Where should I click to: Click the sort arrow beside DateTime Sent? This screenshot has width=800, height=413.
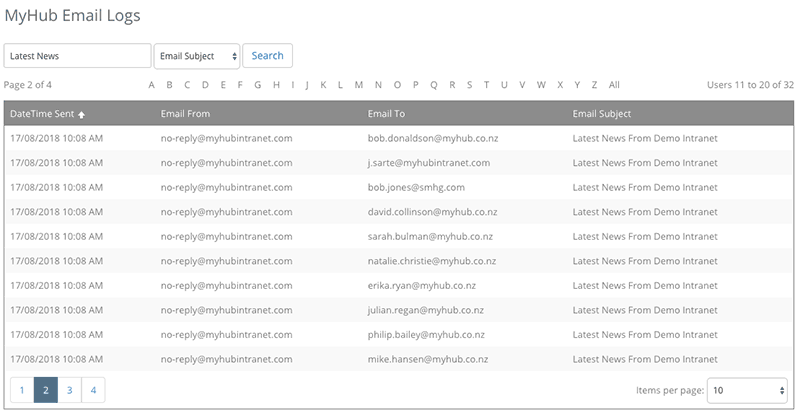click(81, 114)
